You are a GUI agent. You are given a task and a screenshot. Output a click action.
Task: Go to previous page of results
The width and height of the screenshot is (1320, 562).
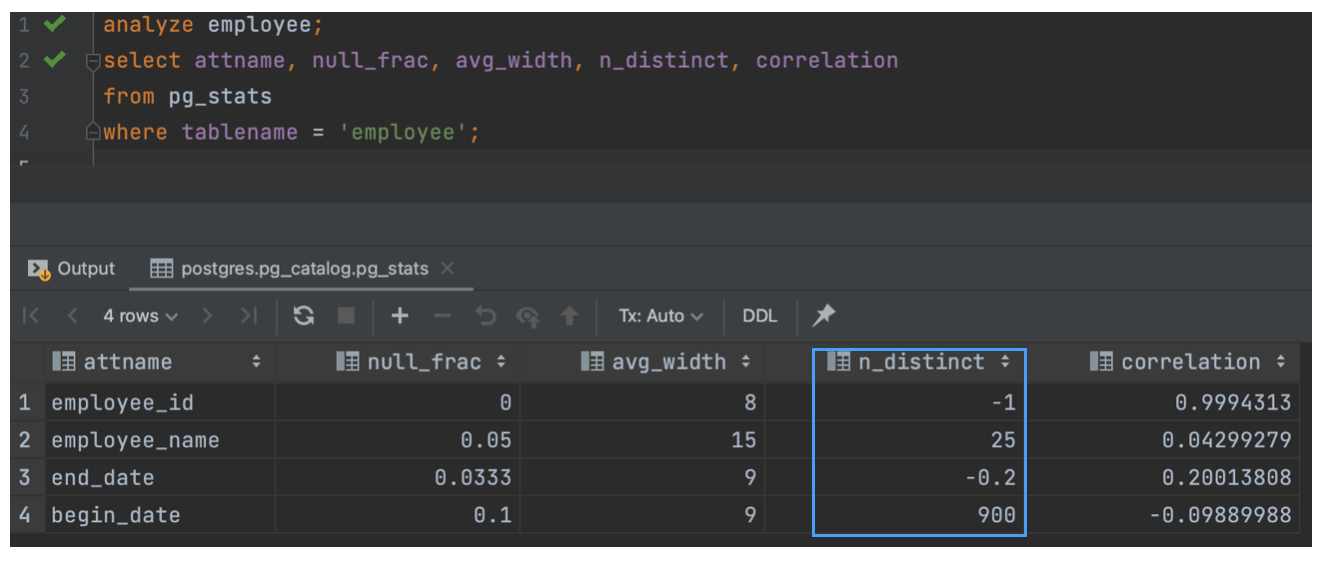[72, 316]
